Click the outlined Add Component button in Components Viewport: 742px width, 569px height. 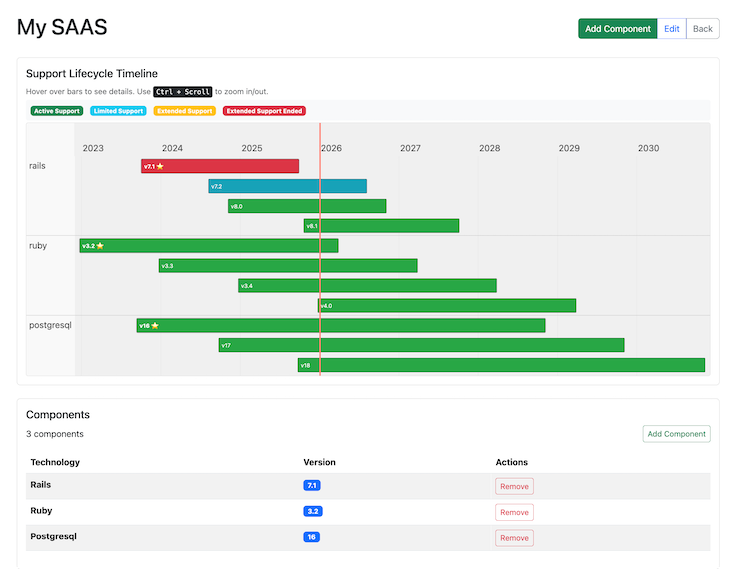click(676, 434)
